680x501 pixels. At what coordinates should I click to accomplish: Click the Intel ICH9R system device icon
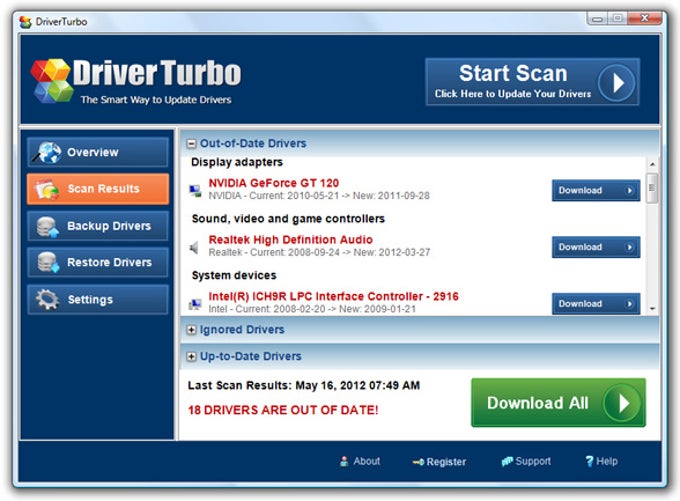pos(195,305)
